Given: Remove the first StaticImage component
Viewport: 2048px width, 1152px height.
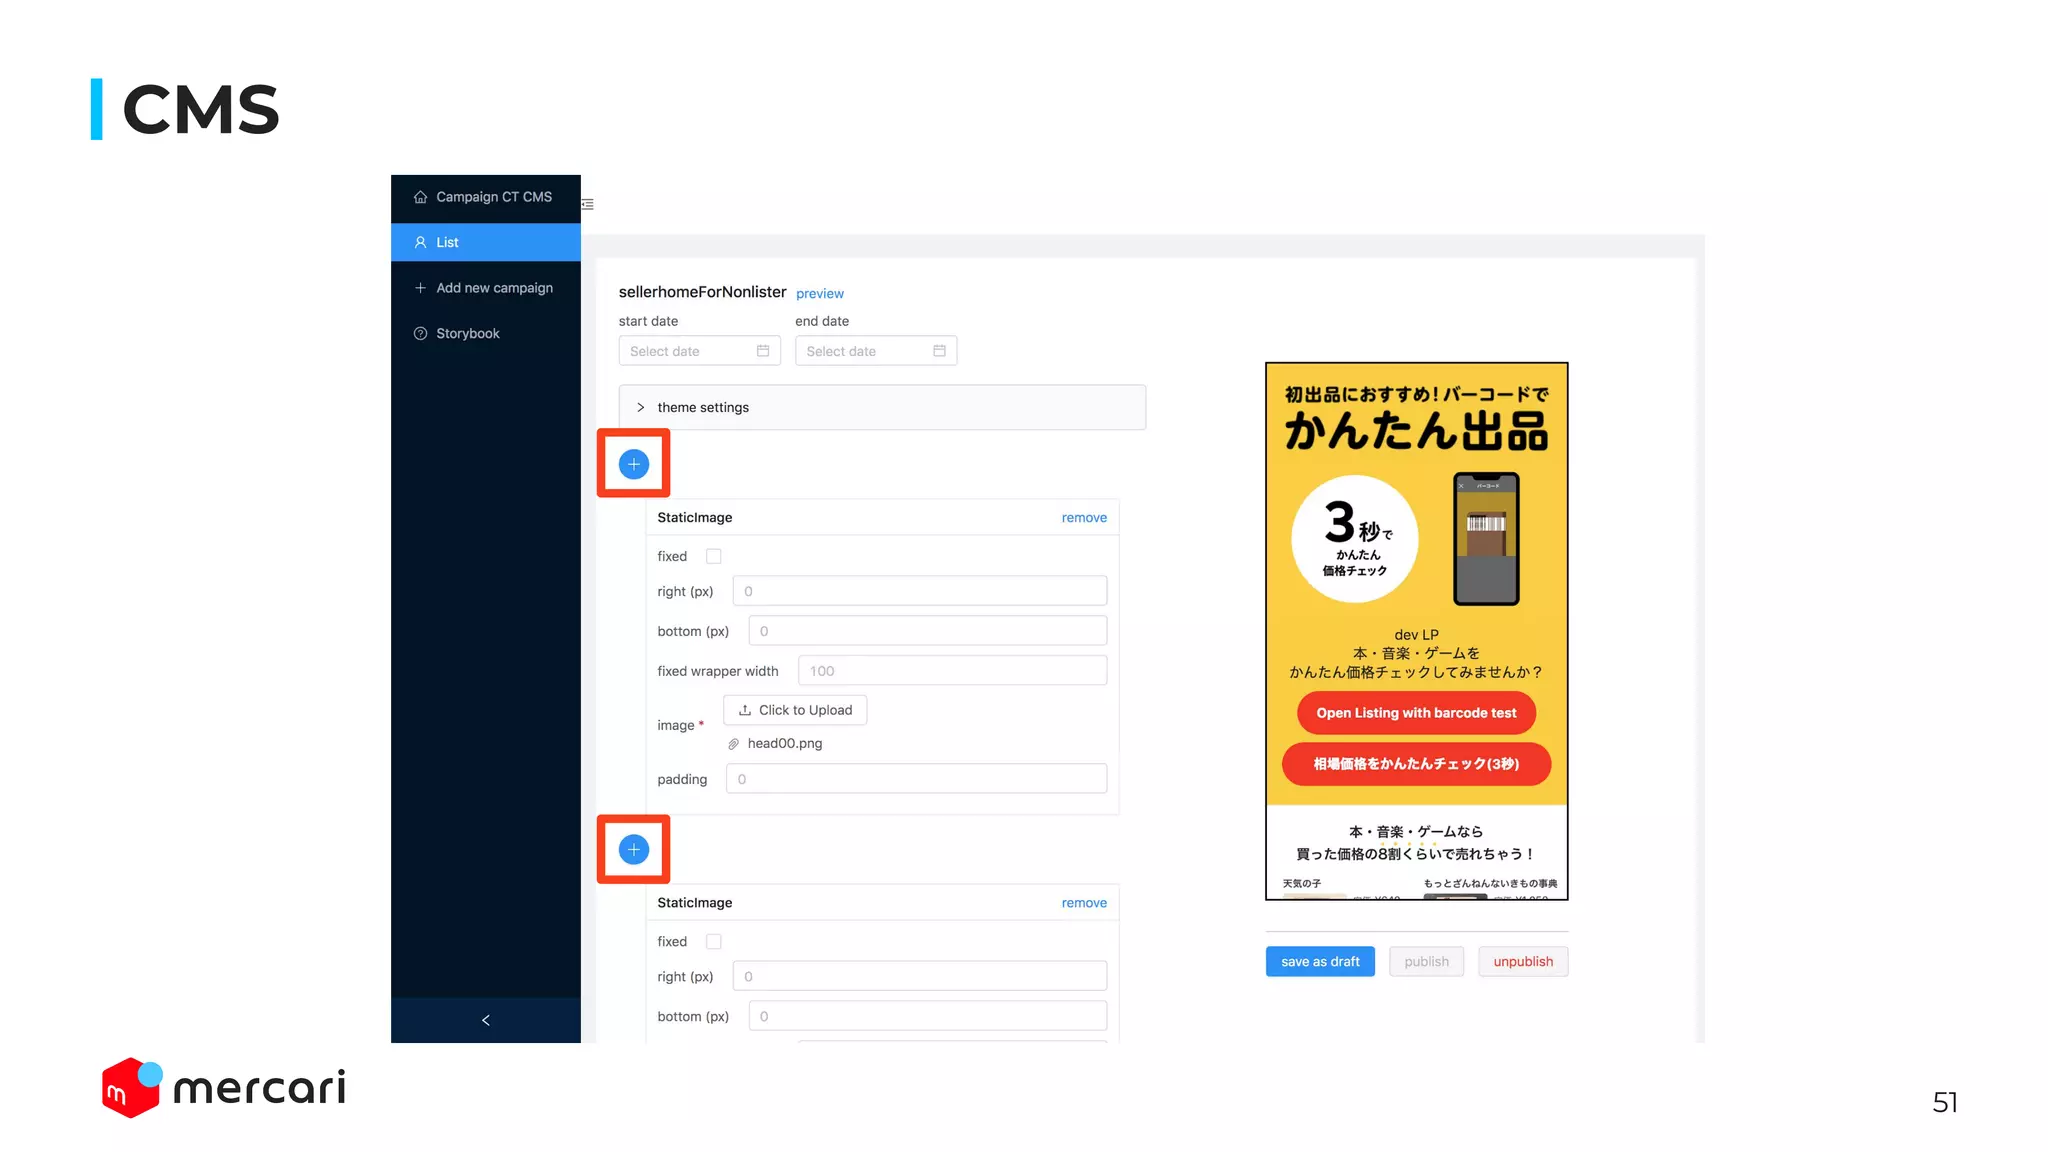Looking at the screenshot, I should click(x=1084, y=518).
